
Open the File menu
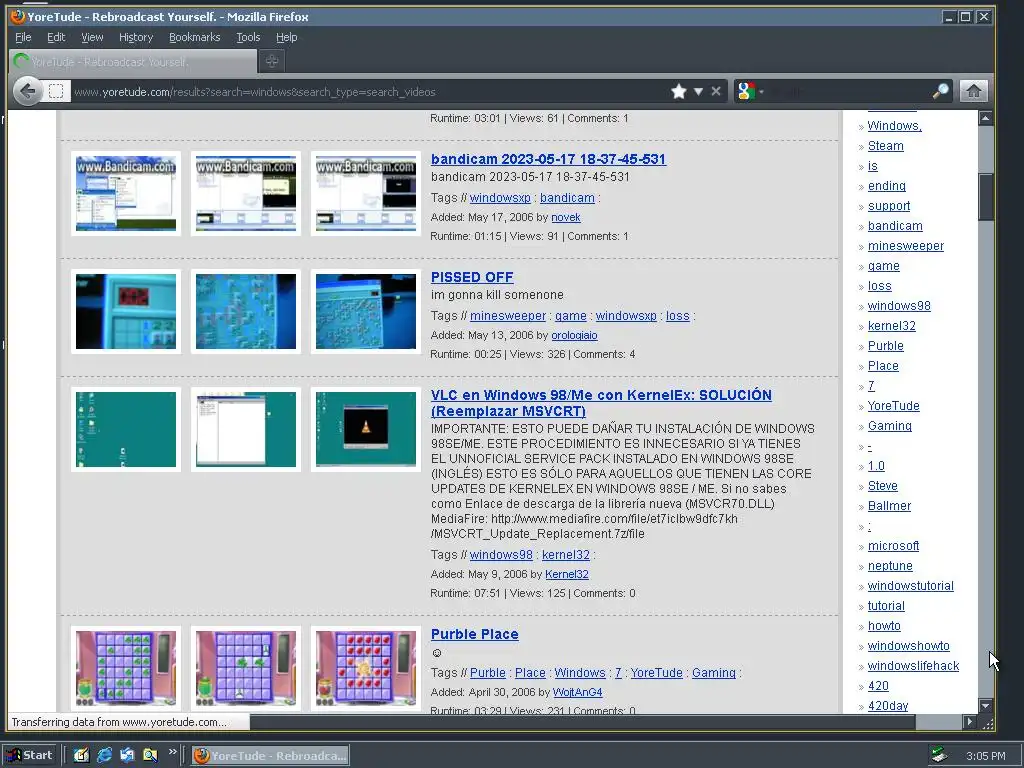click(x=23, y=37)
